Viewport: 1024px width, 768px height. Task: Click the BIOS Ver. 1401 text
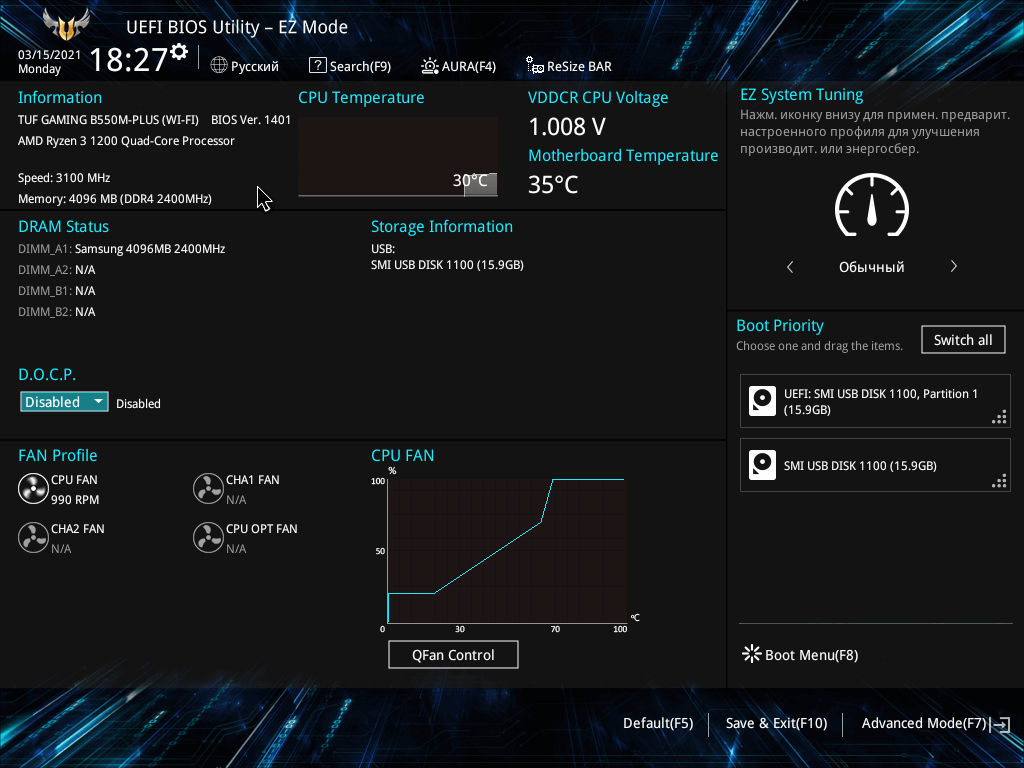pyautogui.click(x=251, y=120)
